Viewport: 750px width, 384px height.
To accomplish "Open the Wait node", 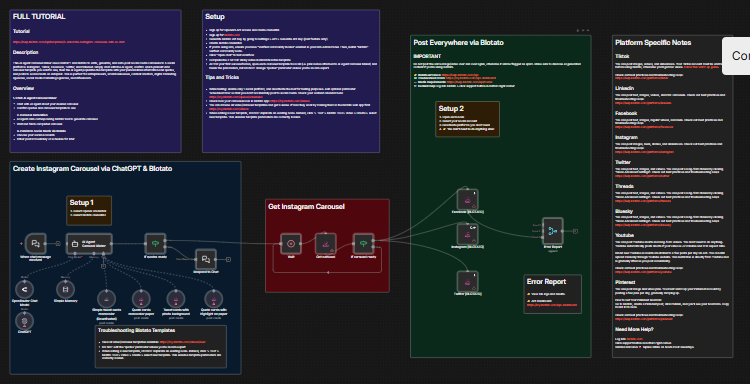I will coord(290,244).
